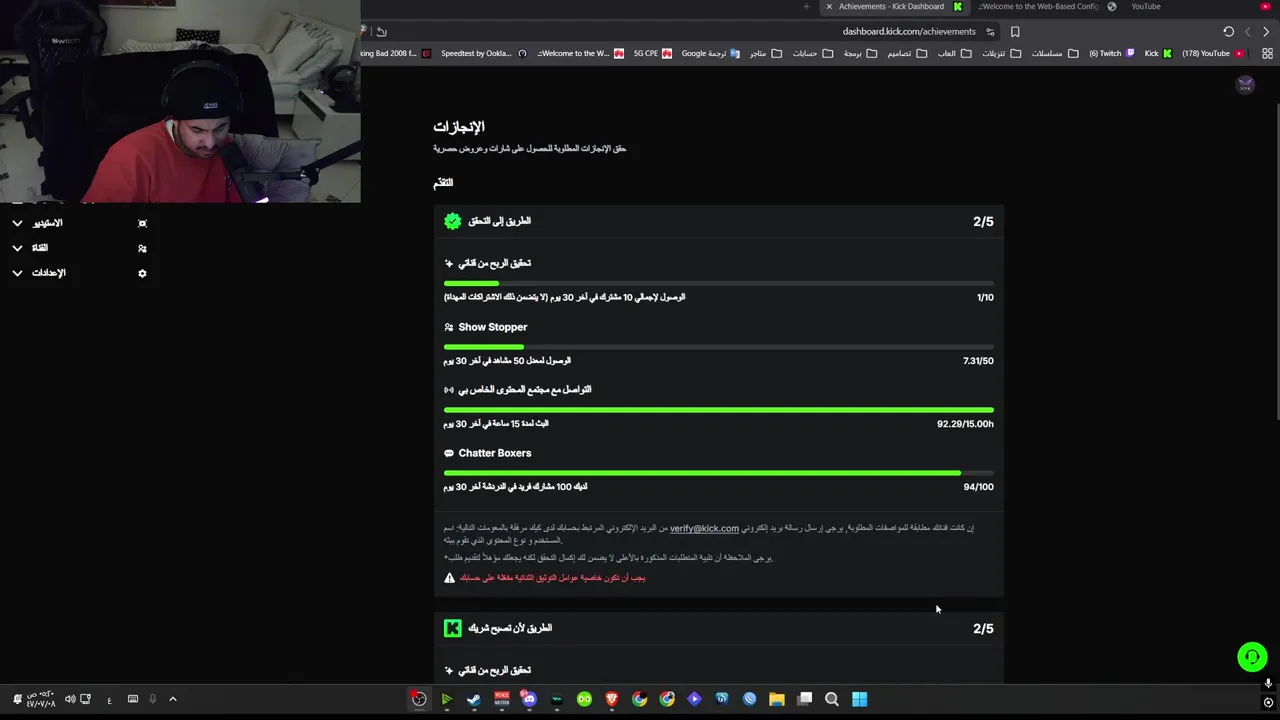Viewport: 1280px width, 720px height.
Task: Expand the الإعدادات sidebar section
Action: click(x=80, y=273)
